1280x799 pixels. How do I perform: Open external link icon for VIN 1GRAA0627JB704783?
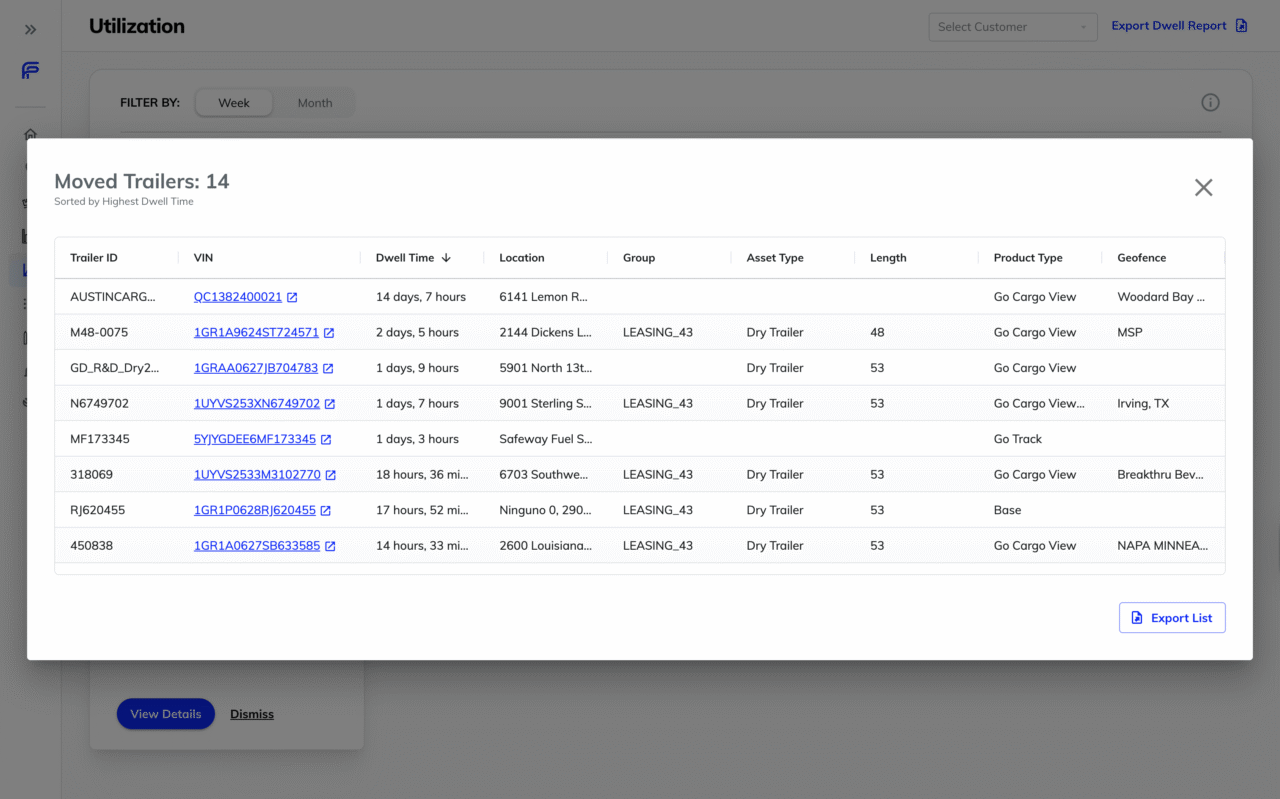coord(328,368)
